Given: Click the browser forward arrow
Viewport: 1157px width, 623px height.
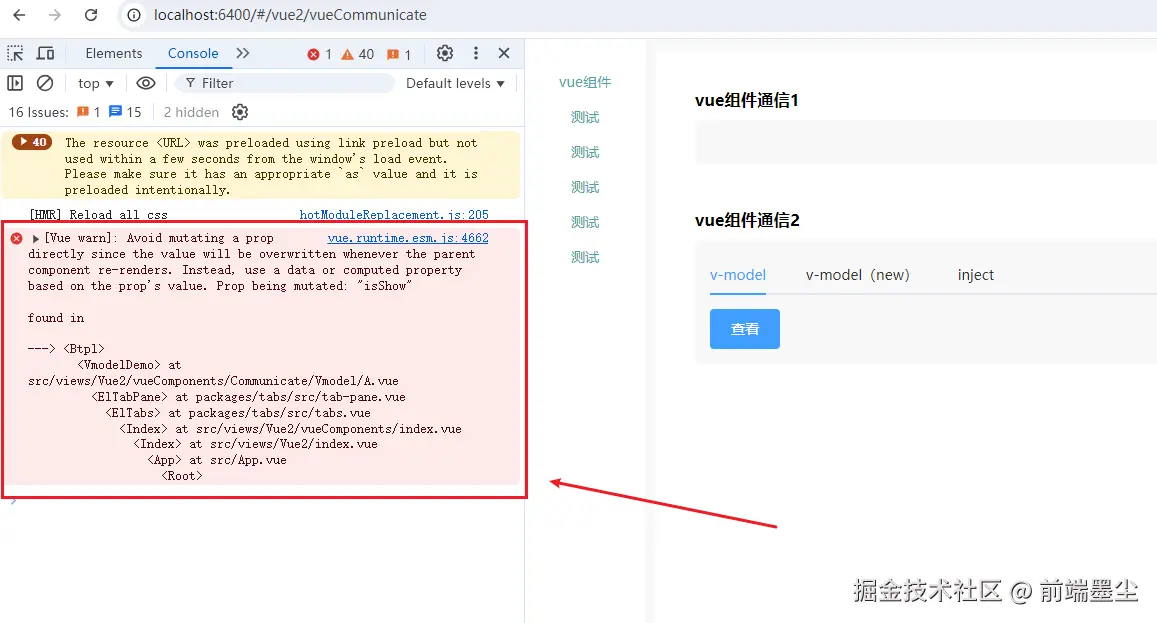Looking at the screenshot, I should (55, 15).
